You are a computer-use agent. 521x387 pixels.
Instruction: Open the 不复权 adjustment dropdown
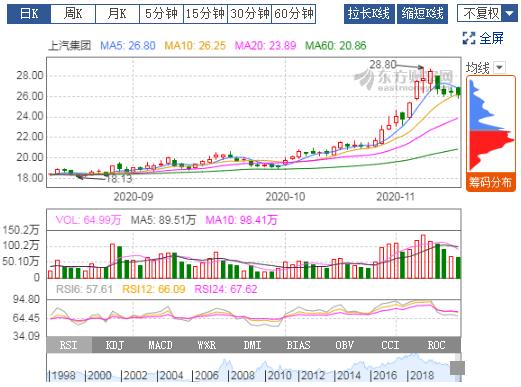509,14
